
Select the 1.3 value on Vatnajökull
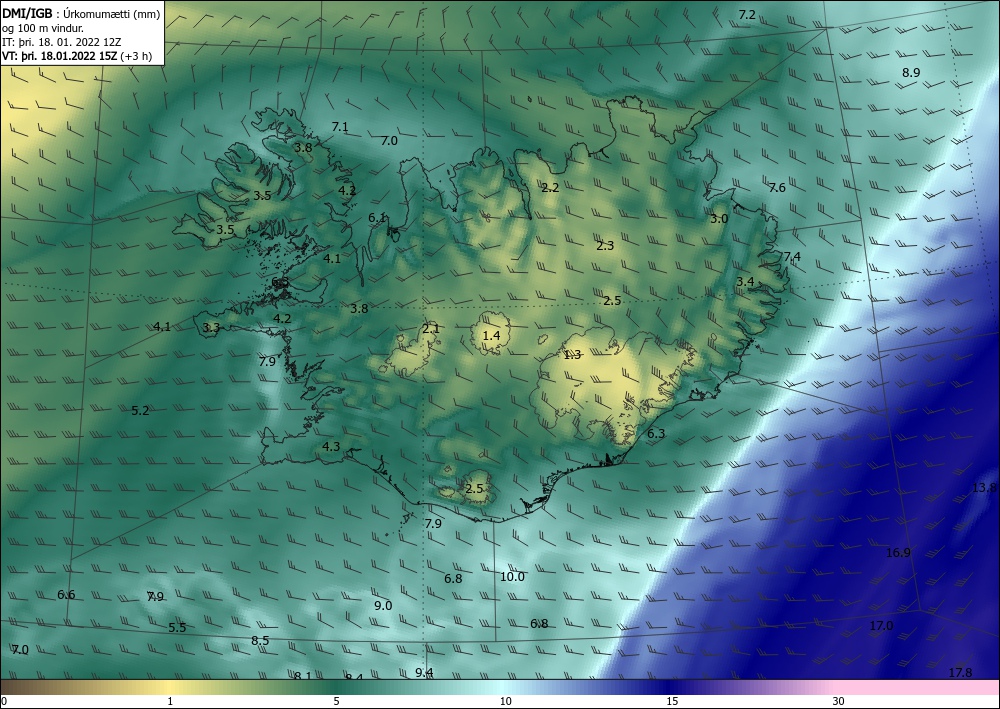tap(572, 355)
